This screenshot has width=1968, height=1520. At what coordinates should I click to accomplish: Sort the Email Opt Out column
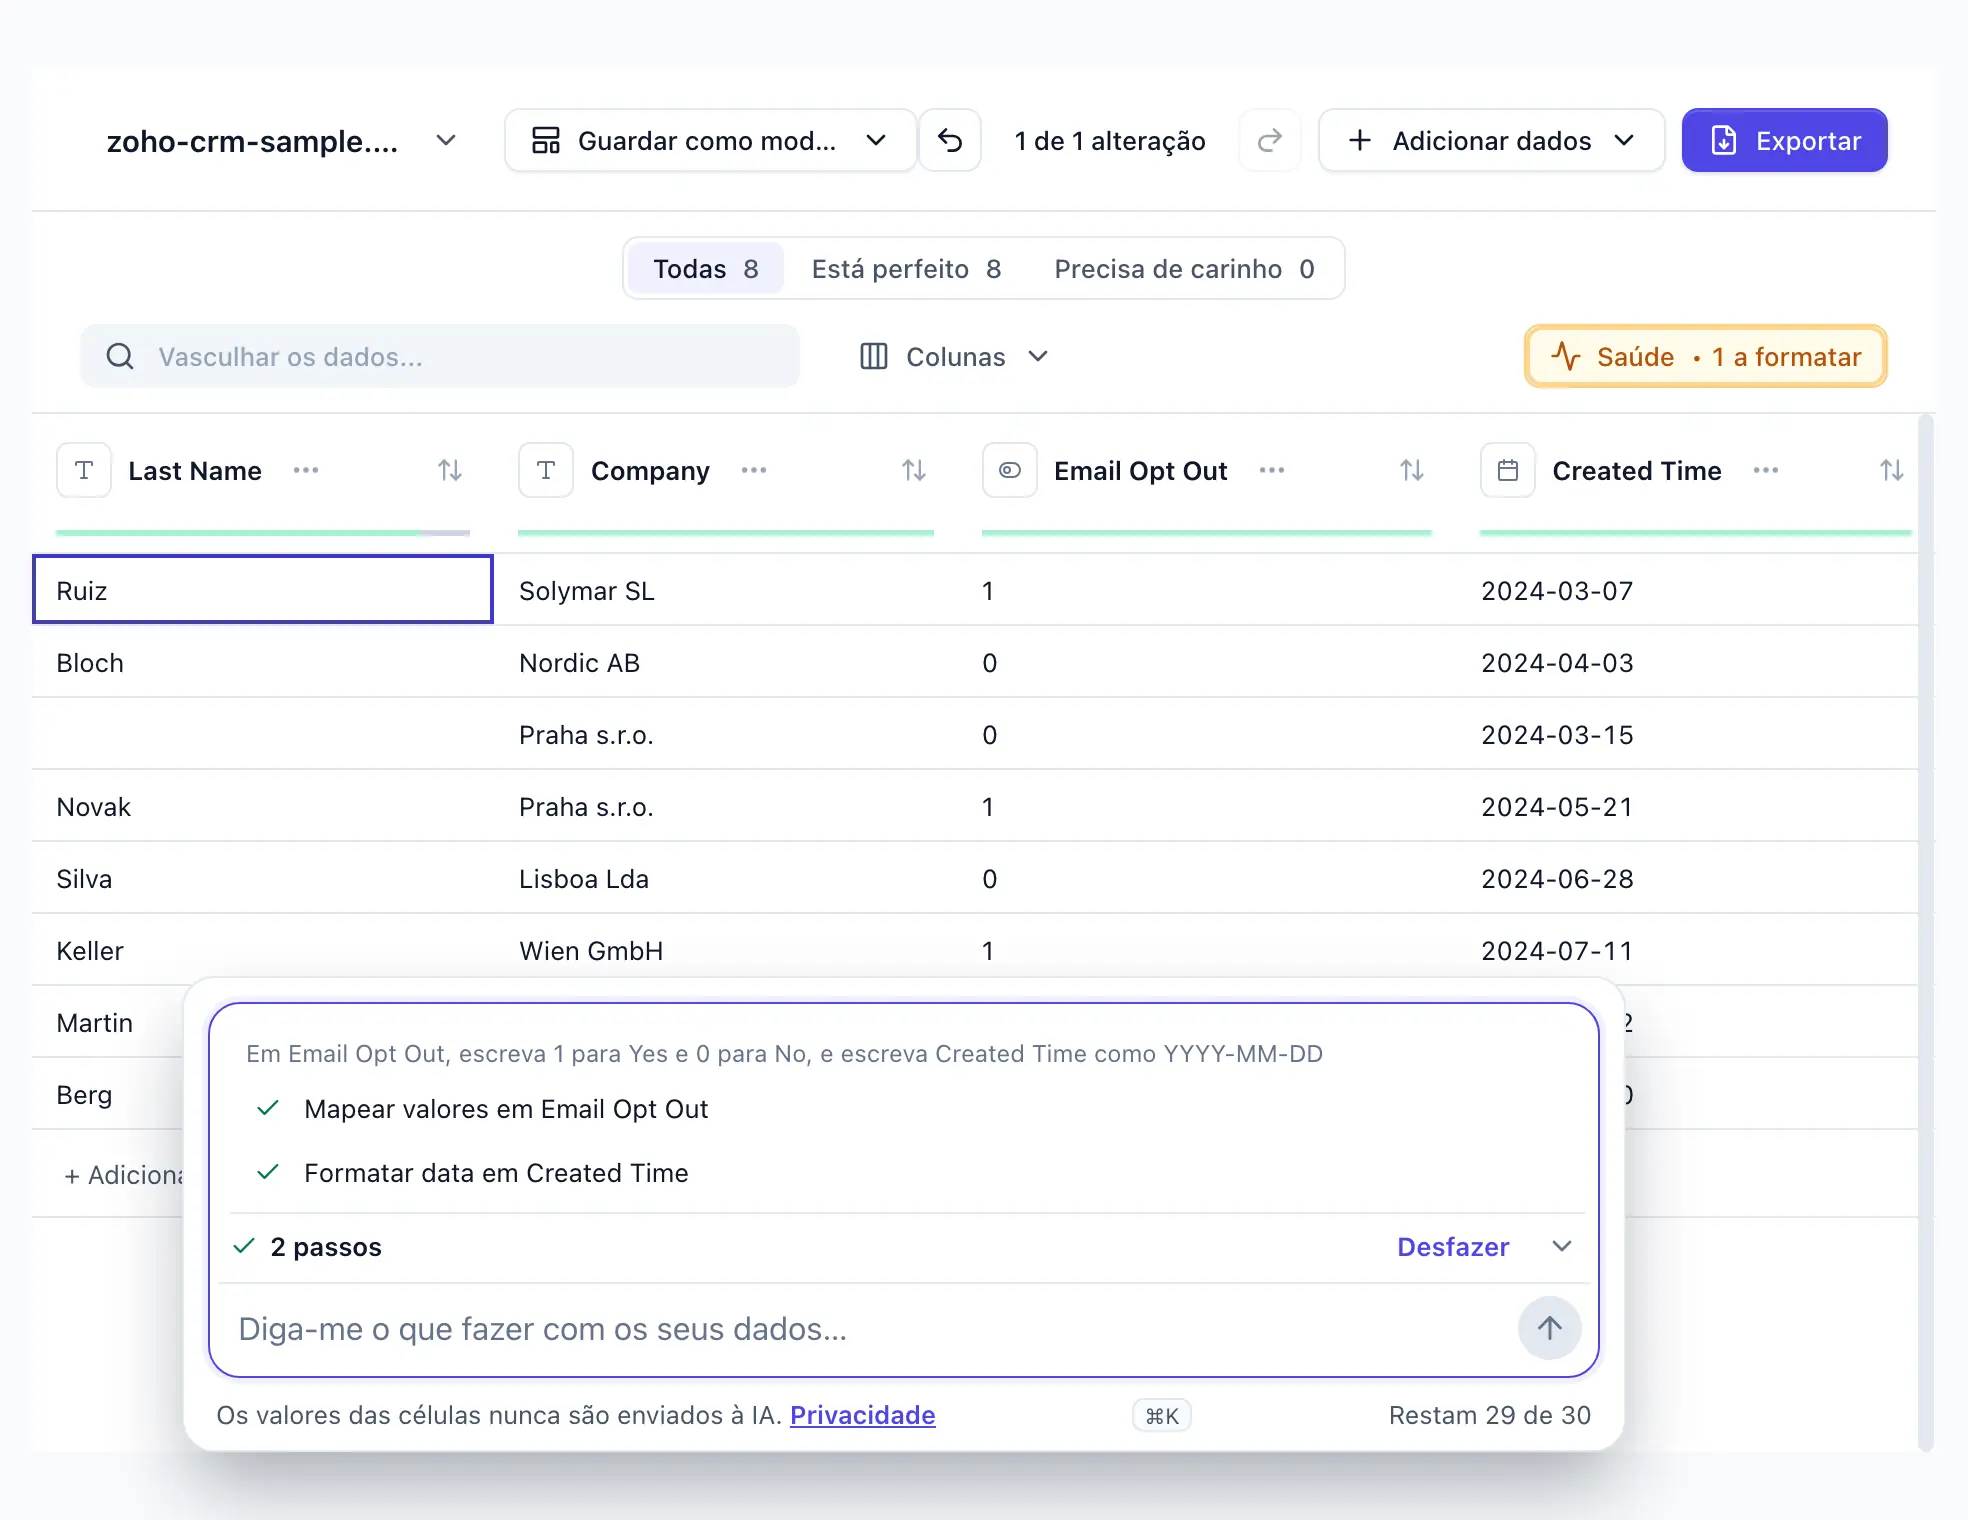point(1412,470)
